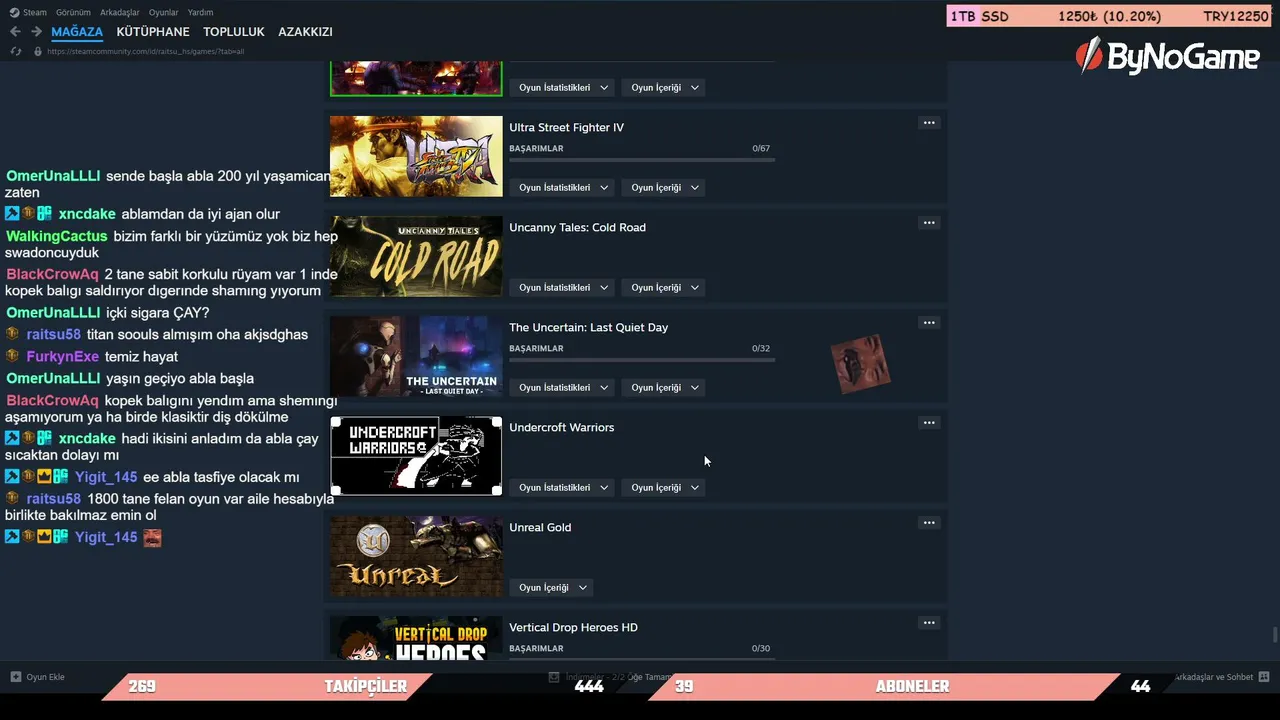Click The Uncertain achievements progress bar

(642, 360)
